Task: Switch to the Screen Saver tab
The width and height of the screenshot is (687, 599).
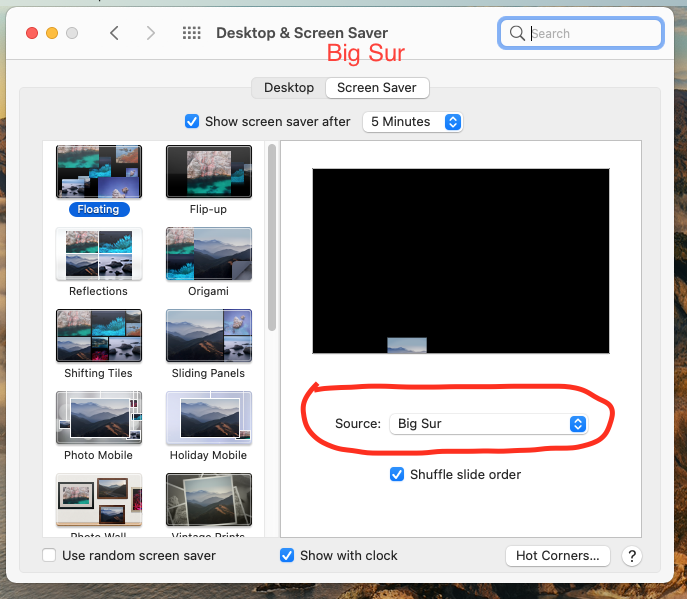Action: 377,88
